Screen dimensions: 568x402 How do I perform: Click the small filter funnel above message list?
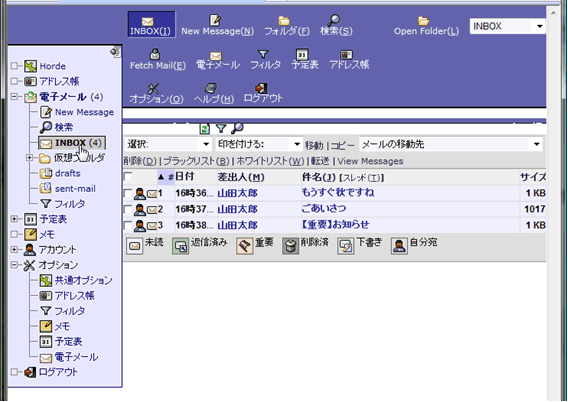tap(221, 128)
